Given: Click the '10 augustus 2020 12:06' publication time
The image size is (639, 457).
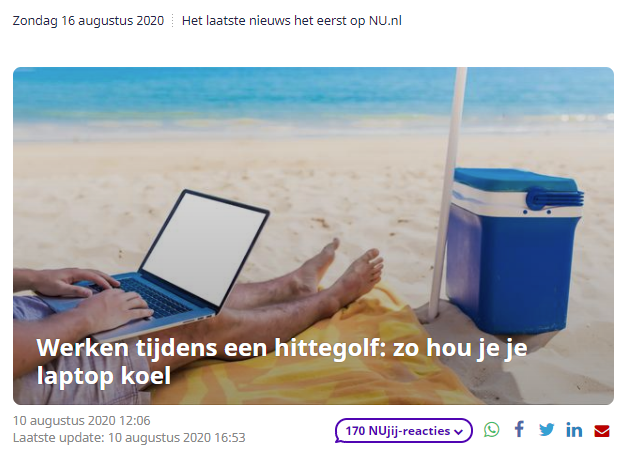Looking at the screenshot, I should (x=82, y=420).
